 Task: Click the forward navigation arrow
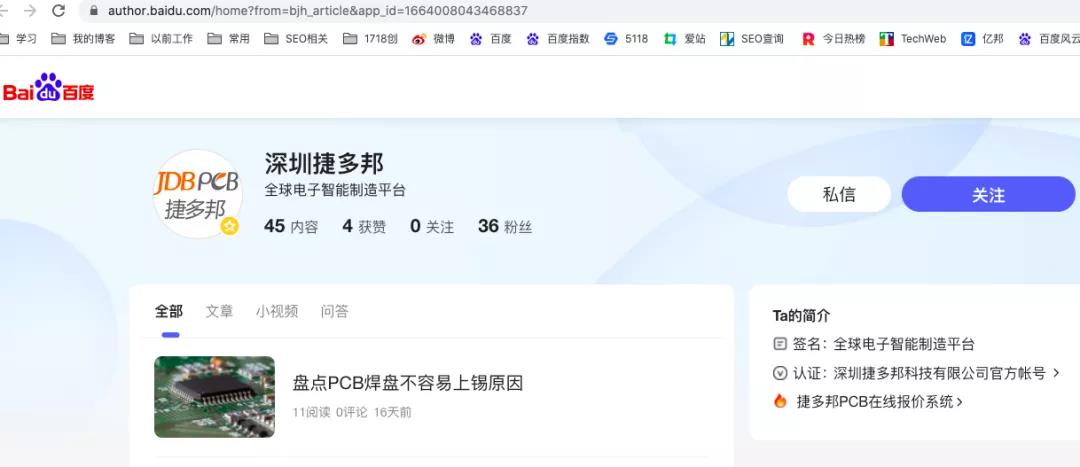[30, 11]
